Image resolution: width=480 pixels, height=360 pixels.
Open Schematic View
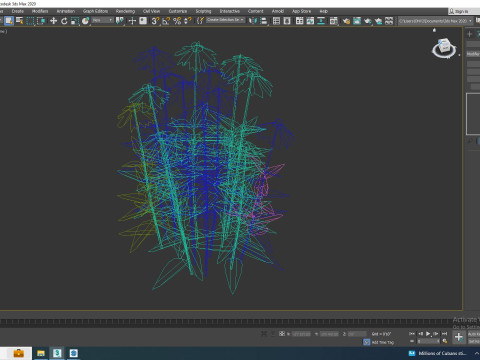point(321,21)
